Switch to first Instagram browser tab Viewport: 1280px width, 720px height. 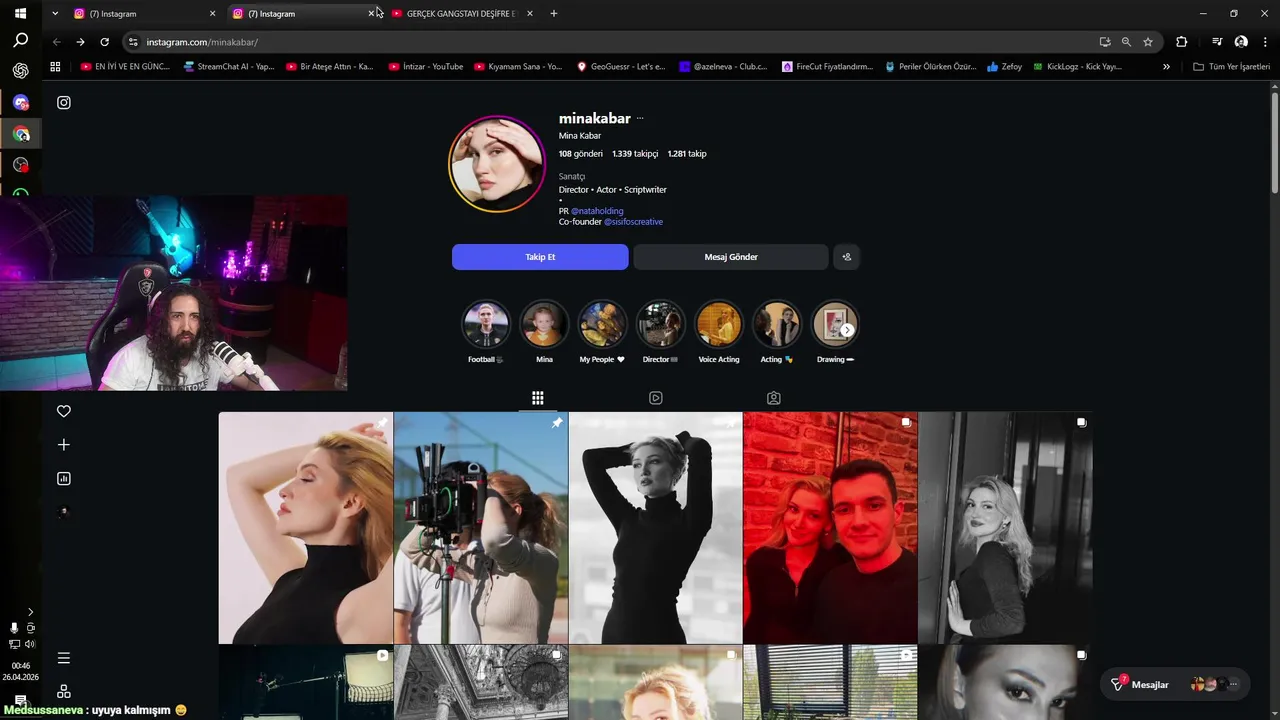[x=146, y=14]
